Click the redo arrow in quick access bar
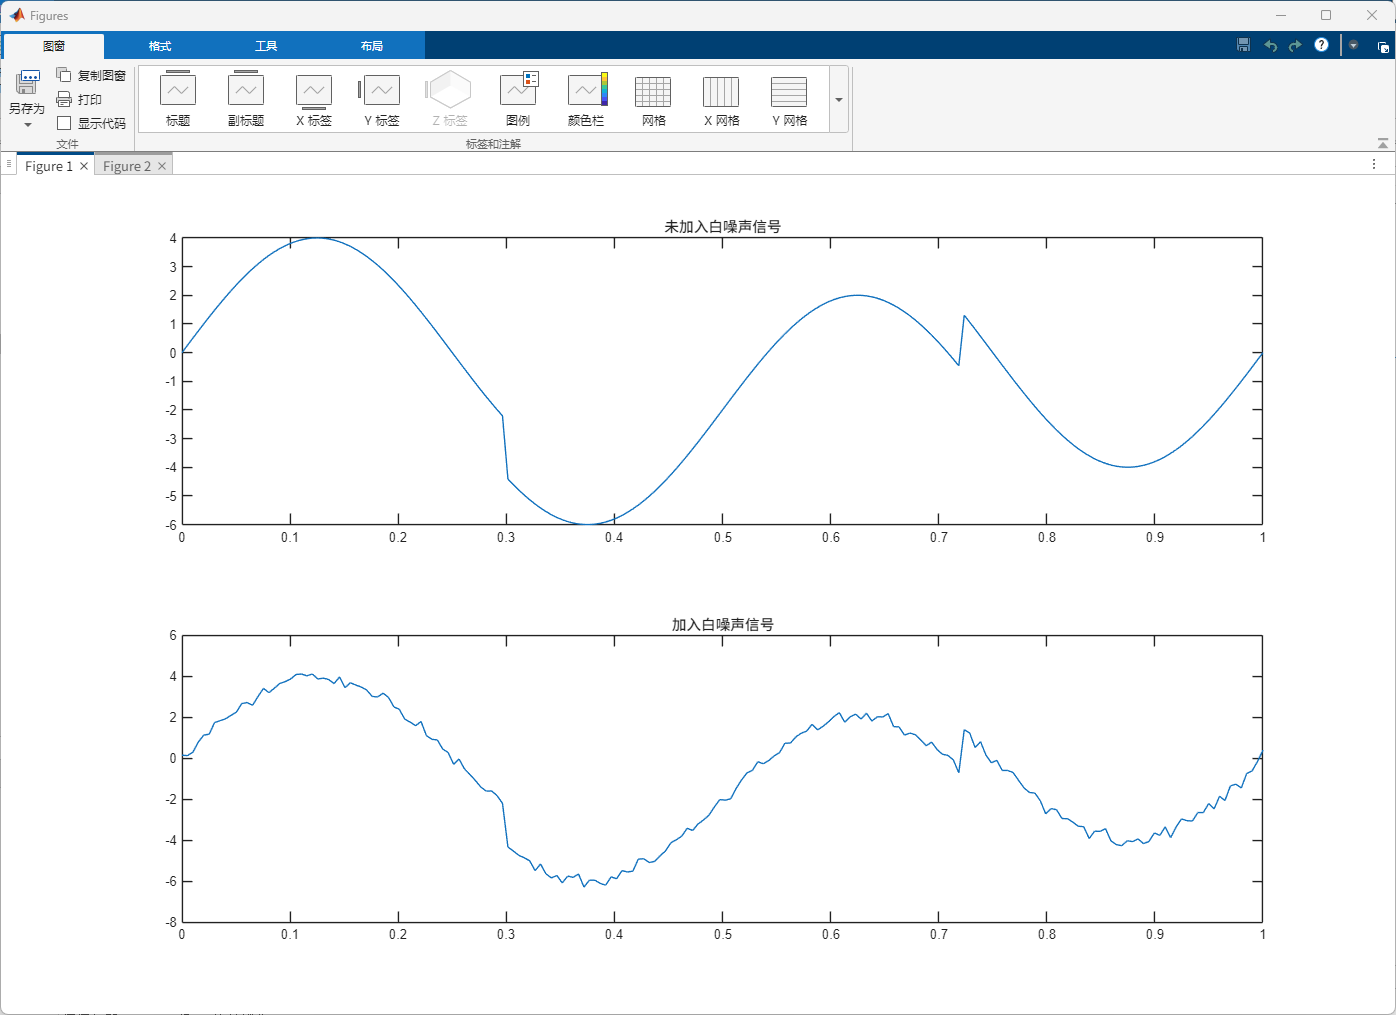This screenshot has height=1015, width=1396. [1295, 45]
